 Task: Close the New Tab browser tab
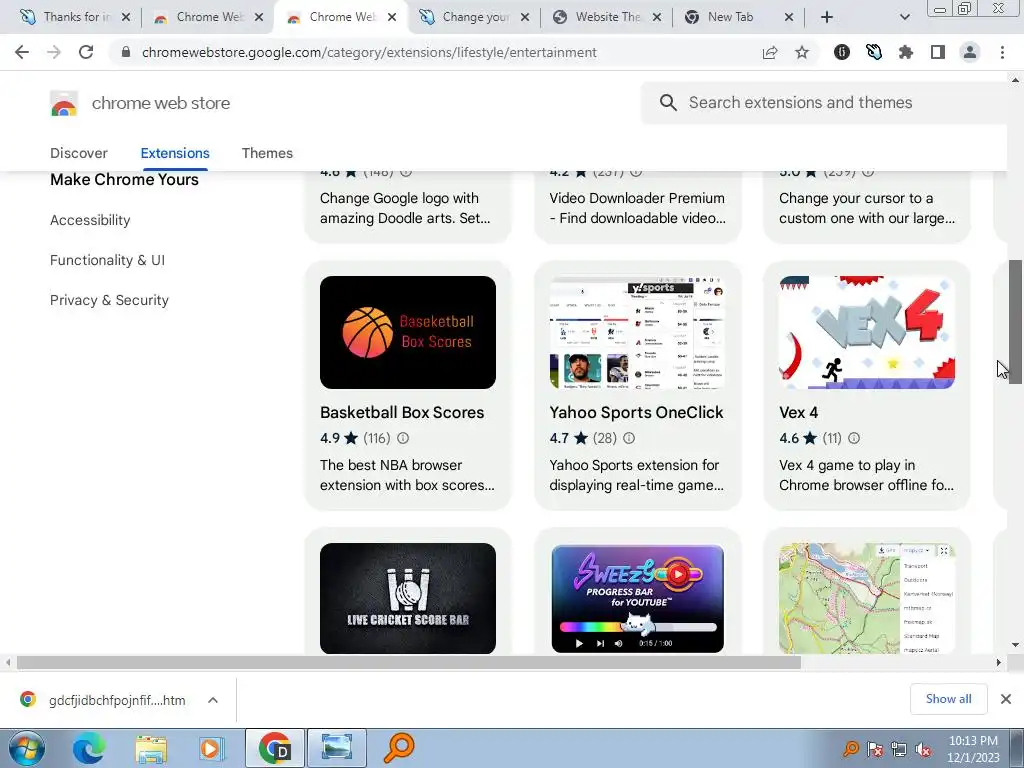point(789,17)
